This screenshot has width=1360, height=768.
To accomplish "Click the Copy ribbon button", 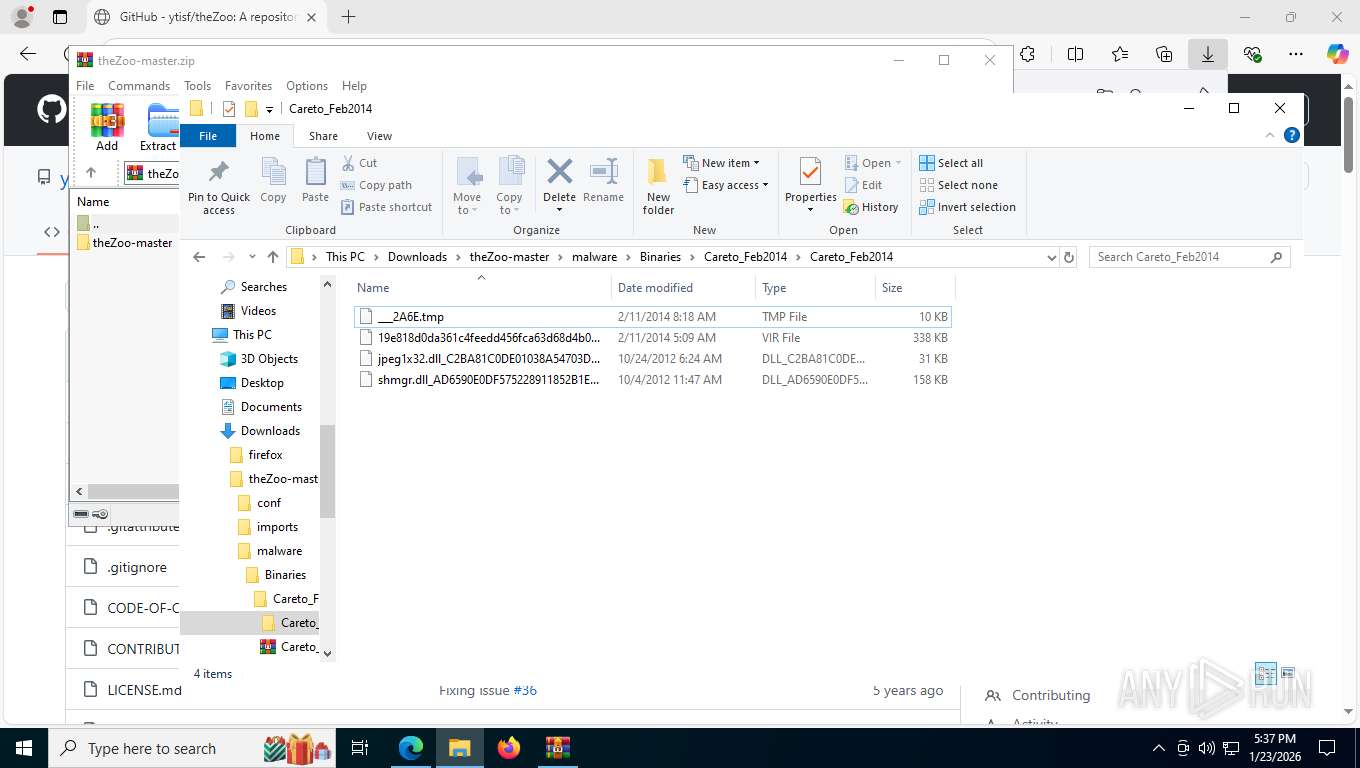I will click(273, 181).
